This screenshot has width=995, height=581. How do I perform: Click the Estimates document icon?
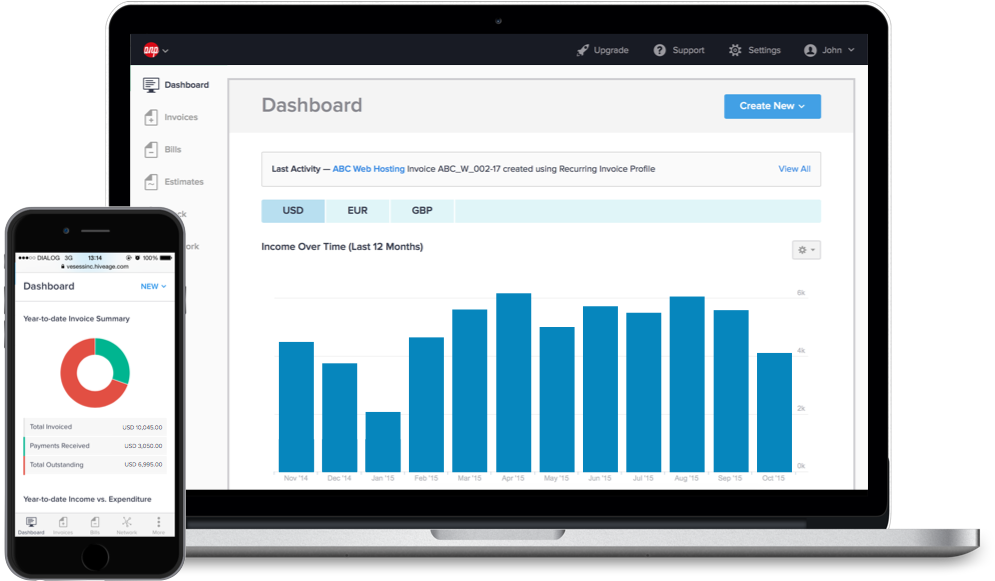151,182
